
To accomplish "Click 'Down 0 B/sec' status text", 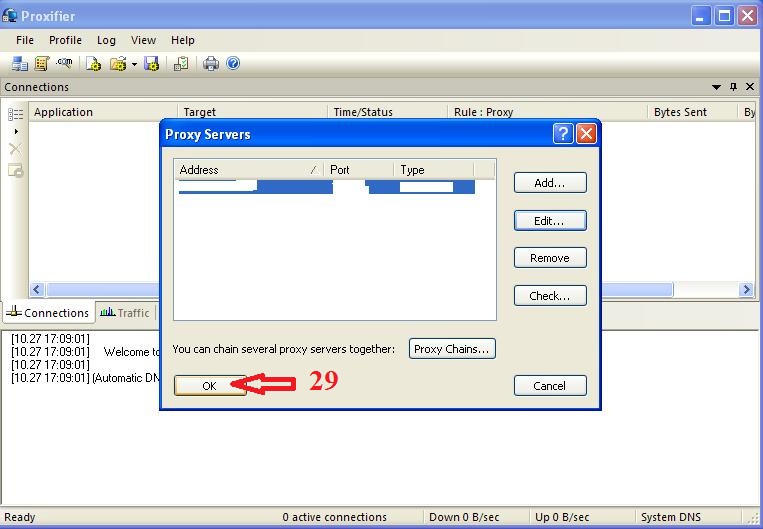I will [x=464, y=517].
